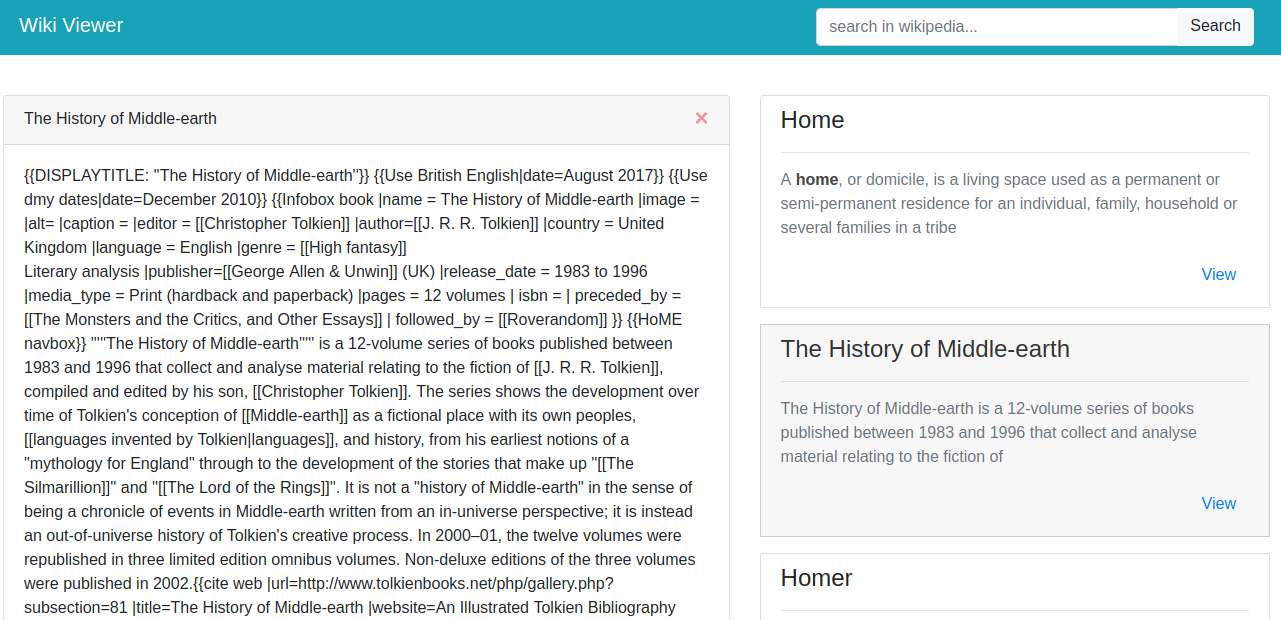Focus the search in wikipedia input field
1281x620 pixels.
pyautogui.click(x=997, y=27)
